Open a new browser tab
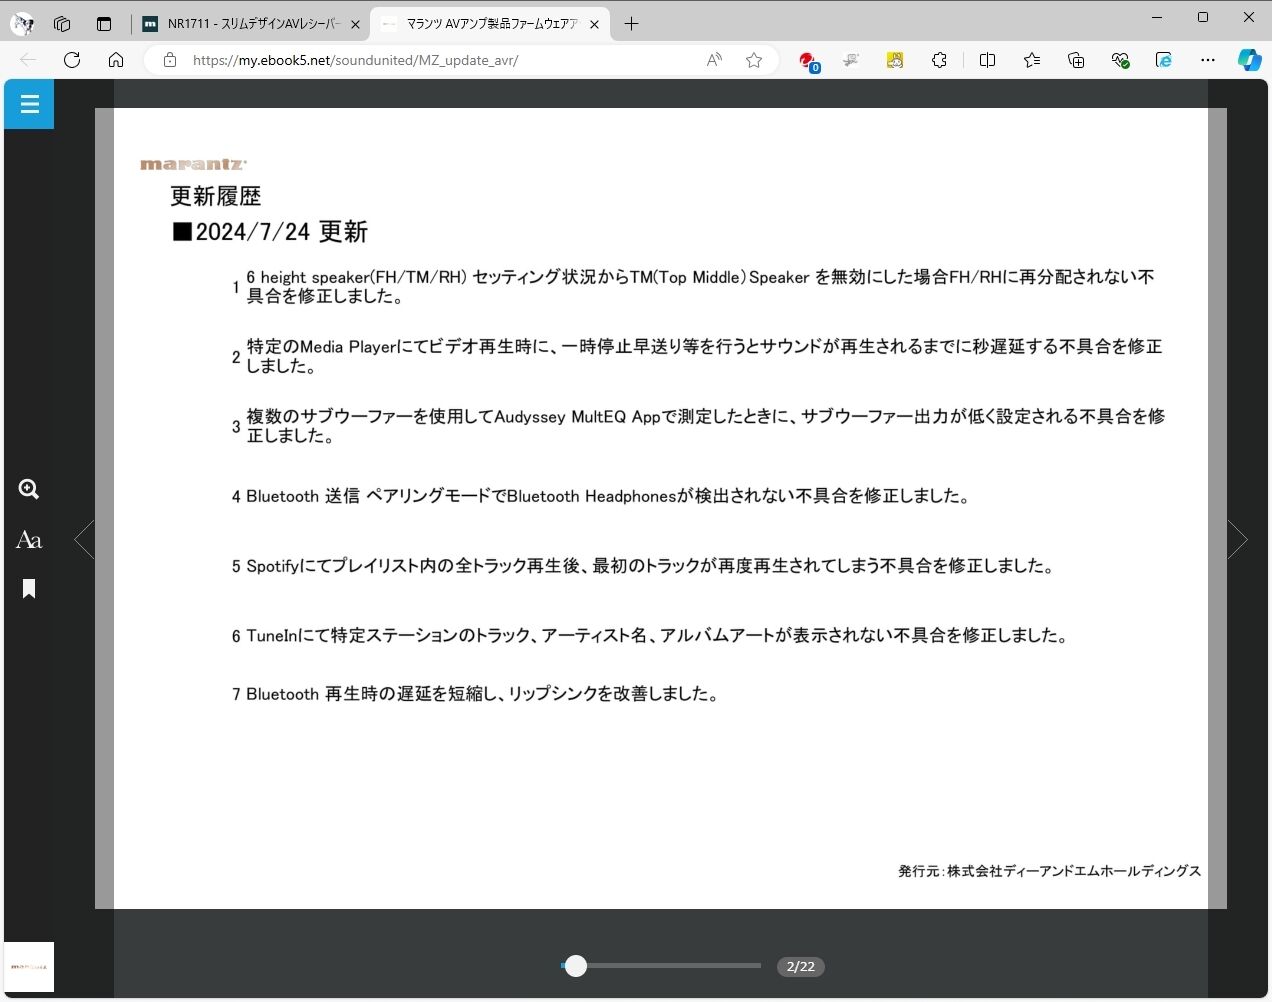 [x=631, y=24]
